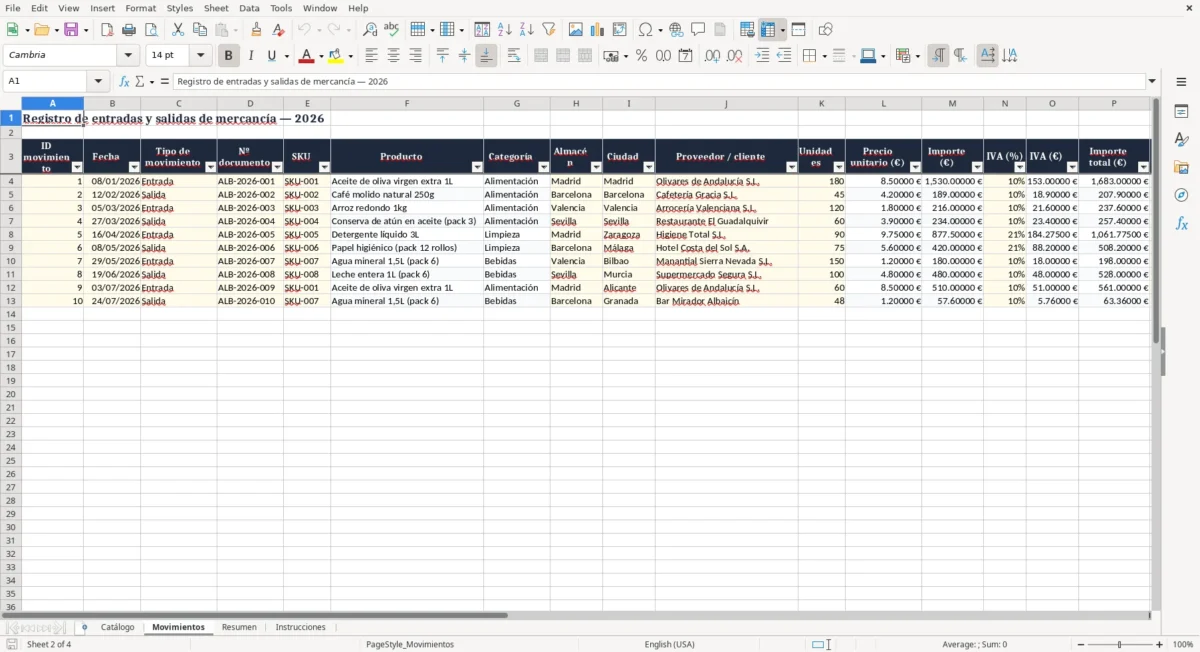
Task: Insert hyperlink using globe icon
Action: click(x=676, y=29)
